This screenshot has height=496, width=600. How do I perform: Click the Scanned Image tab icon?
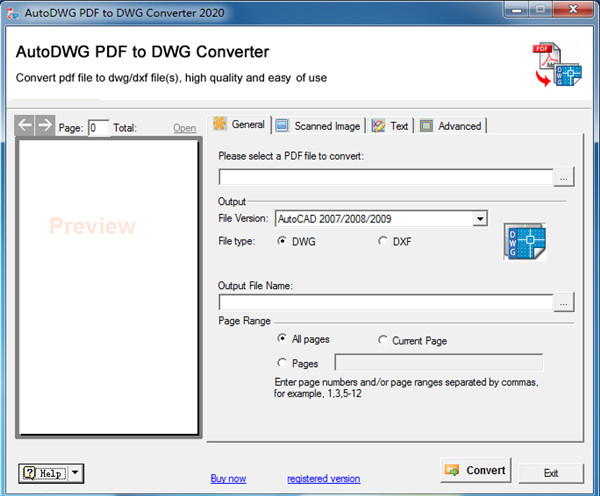[282, 126]
